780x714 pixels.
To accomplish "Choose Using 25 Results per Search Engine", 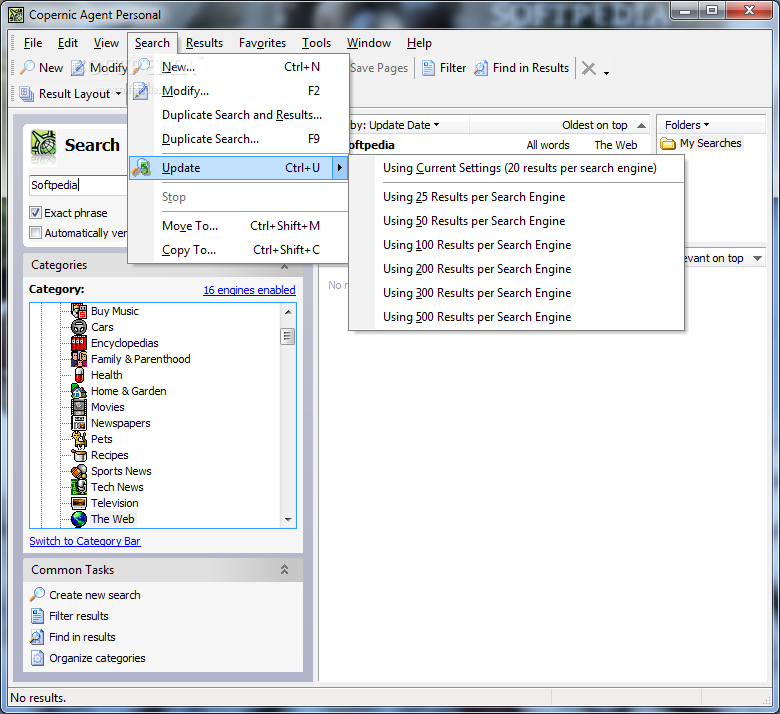I will [516, 197].
